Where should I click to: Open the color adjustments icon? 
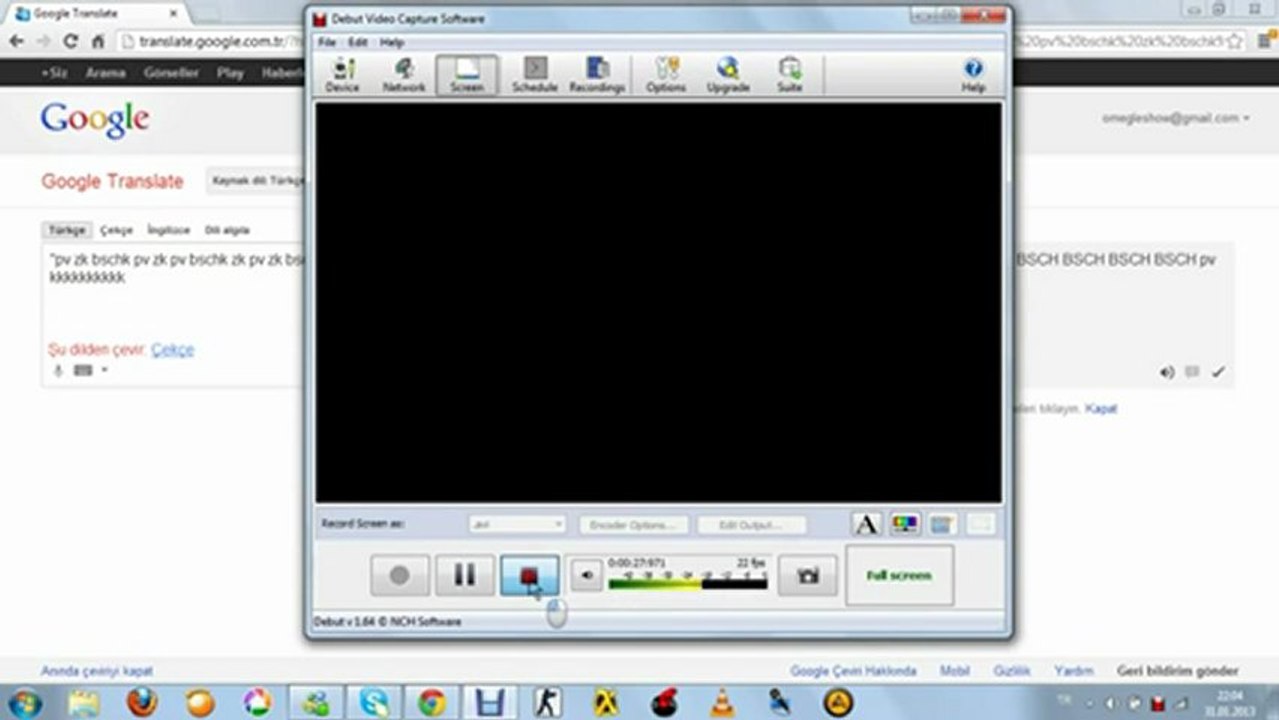point(904,524)
